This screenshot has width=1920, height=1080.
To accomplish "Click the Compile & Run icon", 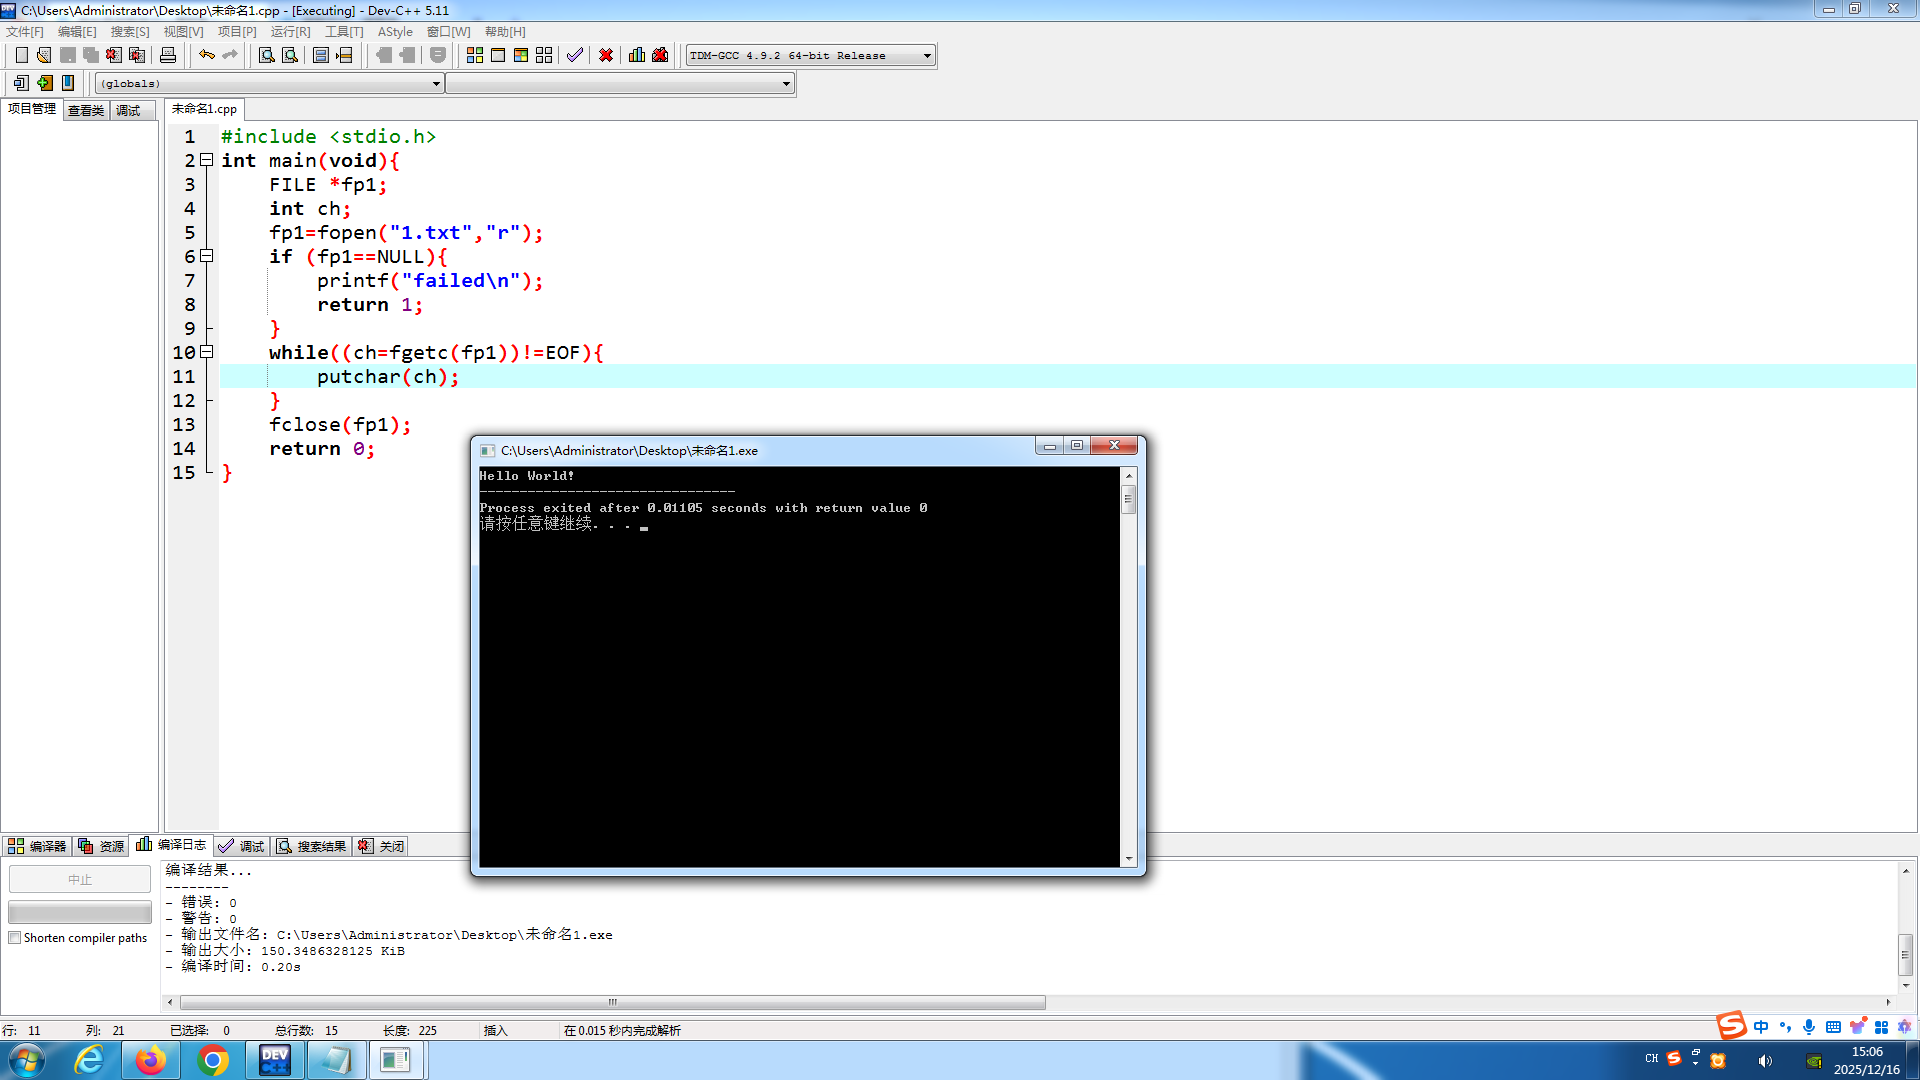I will point(521,55).
